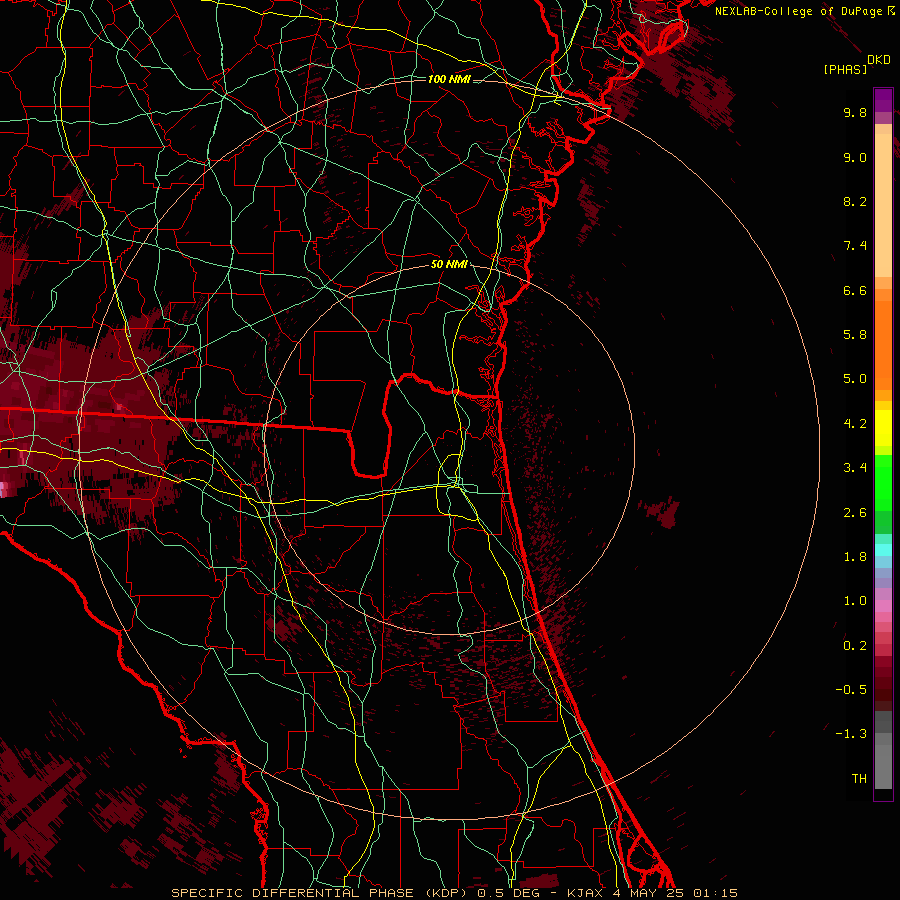Click the cyan band of the color bar
The image size is (900, 900).
click(x=883, y=550)
